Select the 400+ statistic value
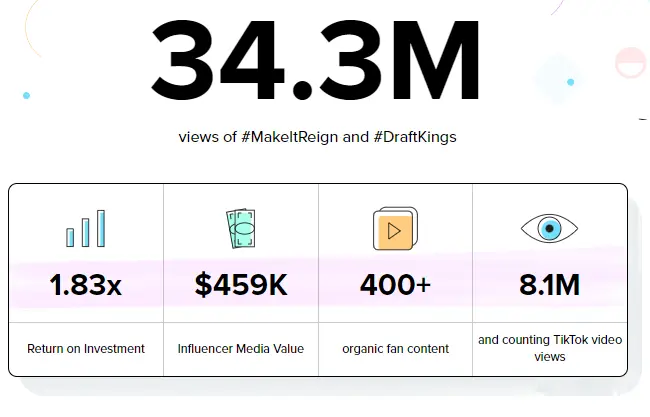This screenshot has width=650, height=417. [x=395, y=285]
